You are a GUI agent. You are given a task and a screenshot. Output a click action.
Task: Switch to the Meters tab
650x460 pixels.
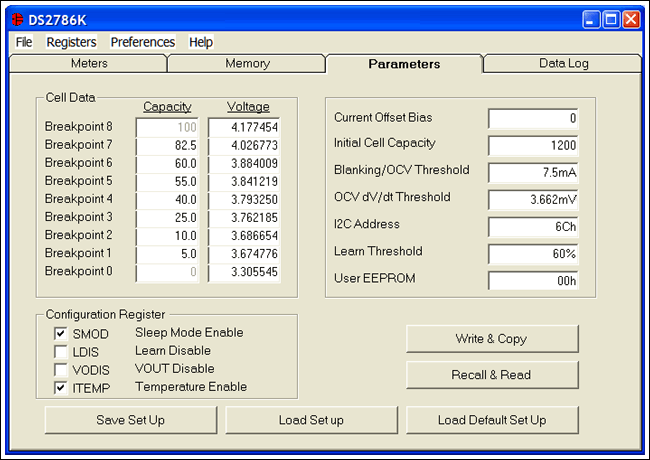[89, 63]
